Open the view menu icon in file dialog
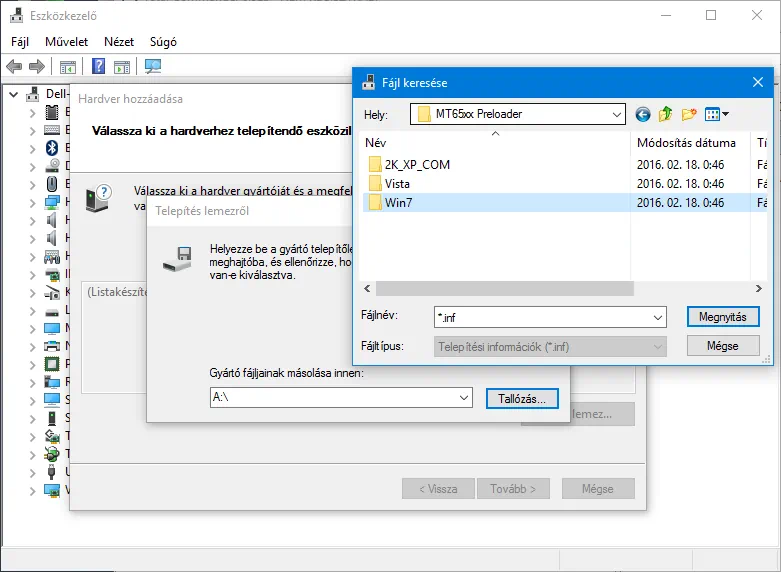 pos(716,114)
